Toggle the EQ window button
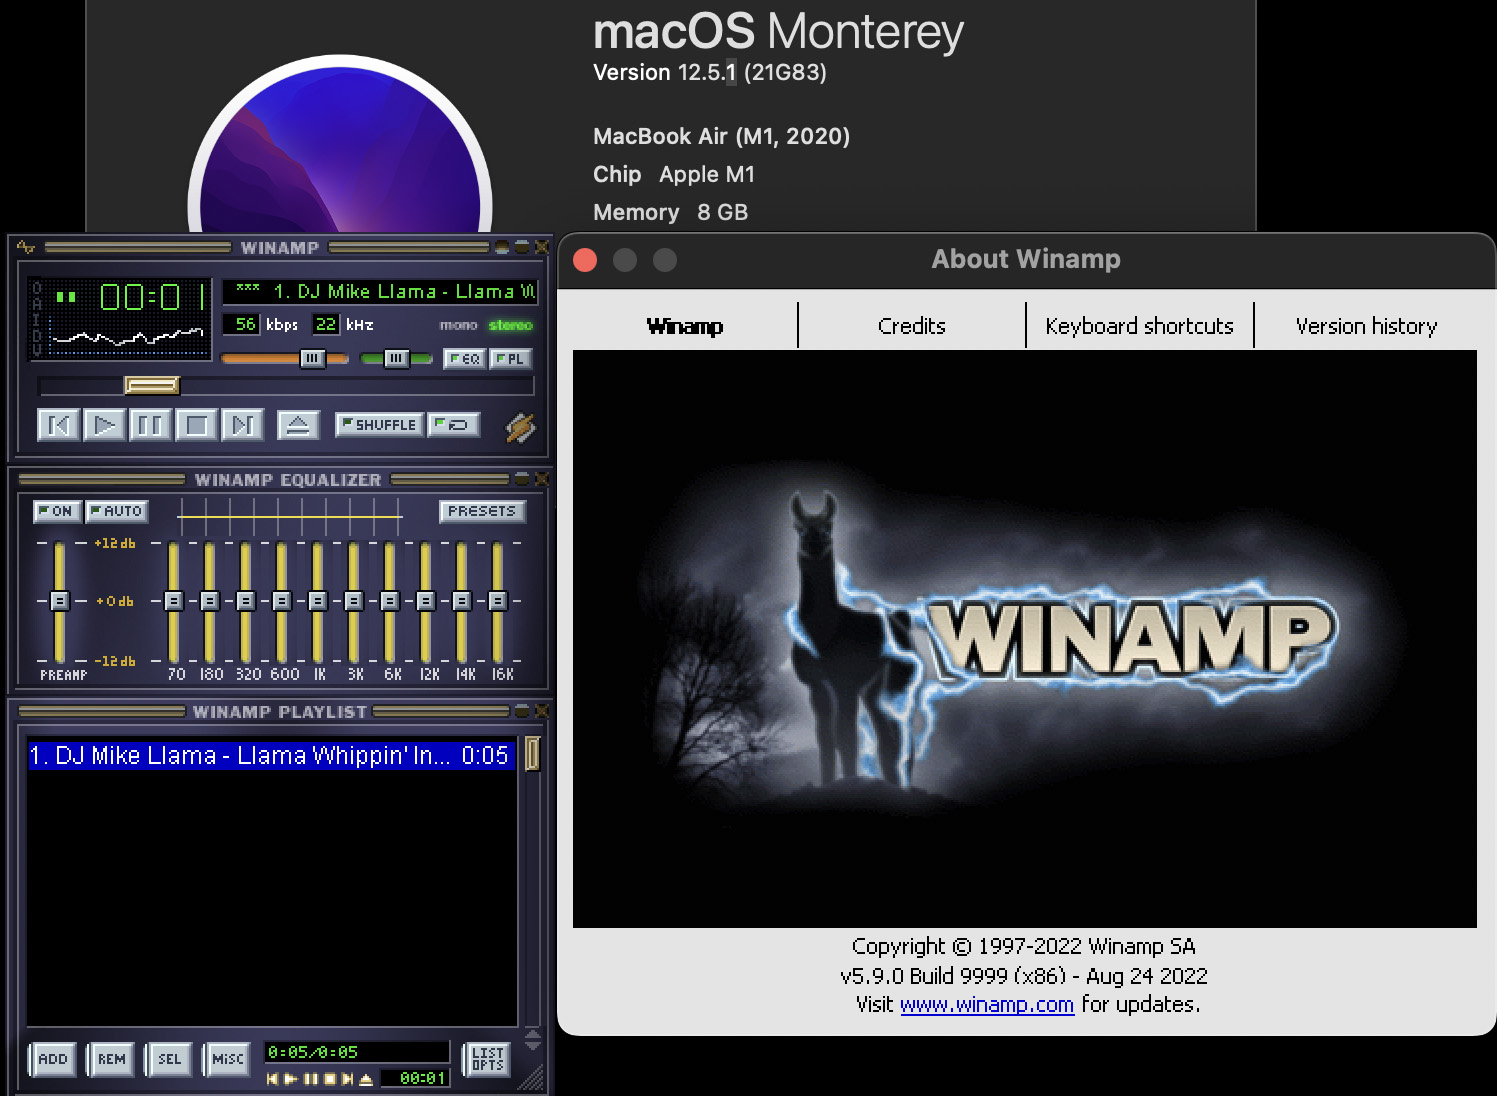Viewport: 1497px width, 1096px height. pos(465,359)
